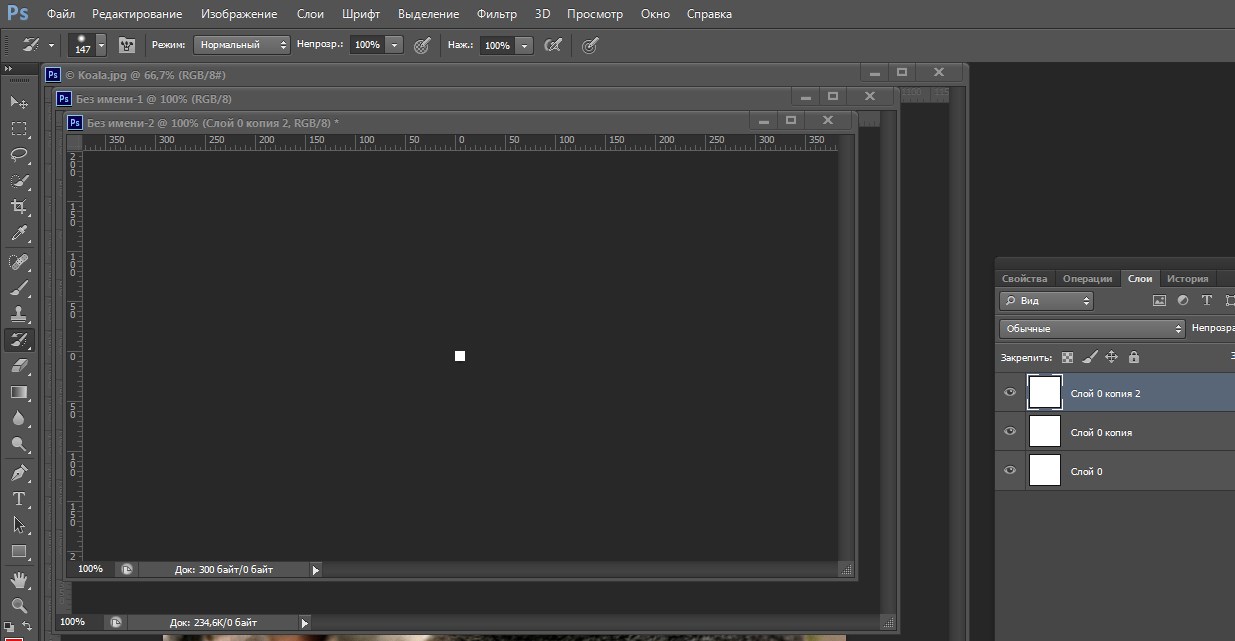Screen dimensions: 1235x641
Task: Toggle lock transparent pixels checkerboard icon
Action: pyautogui.click(x=1067, y=357)
